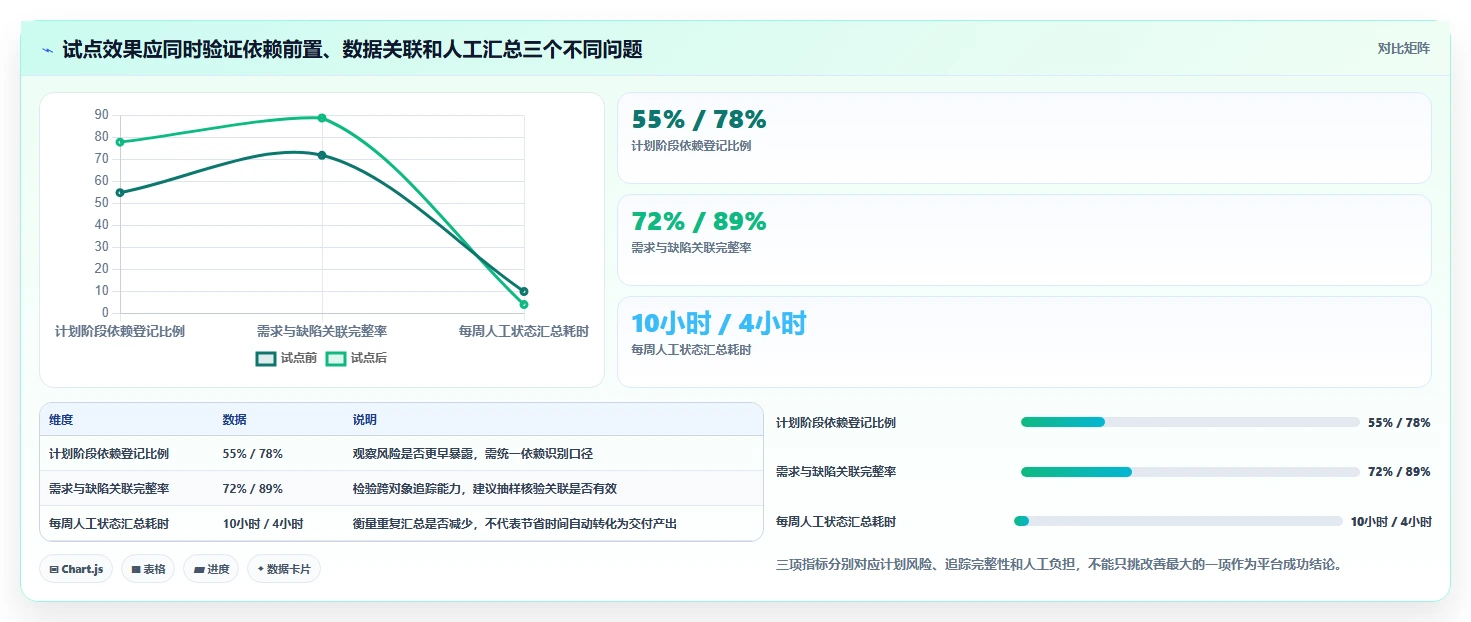Click the 计划阶段依赖登记比例 progress bar

[1189, 422]
